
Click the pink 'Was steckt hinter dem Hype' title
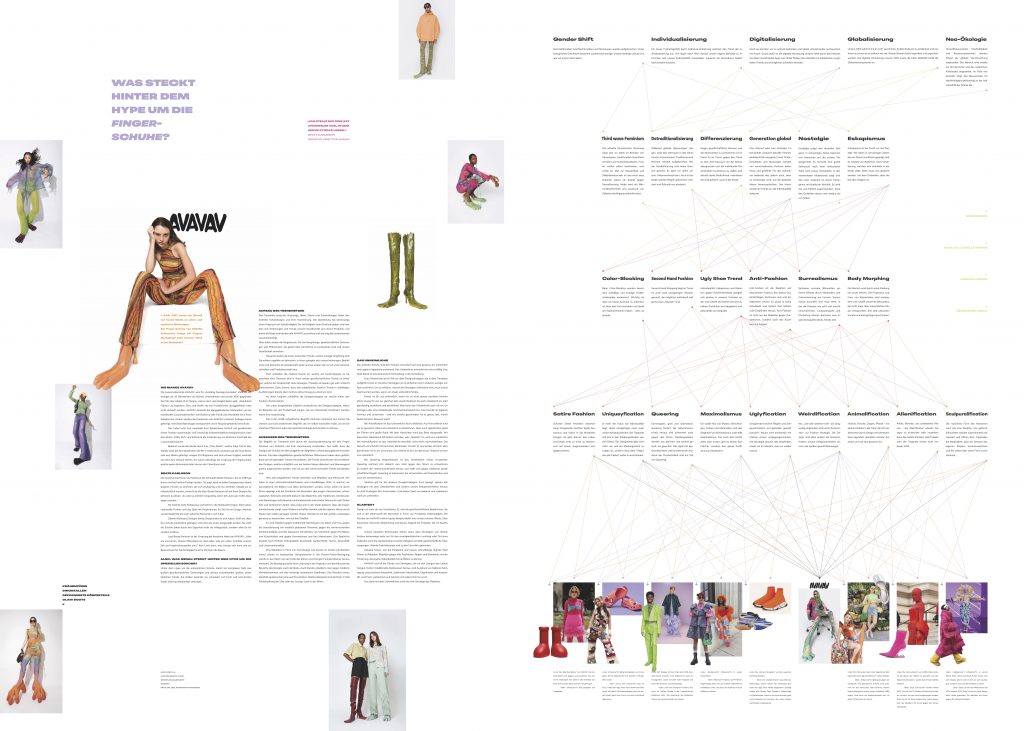(x=140, y=108)
